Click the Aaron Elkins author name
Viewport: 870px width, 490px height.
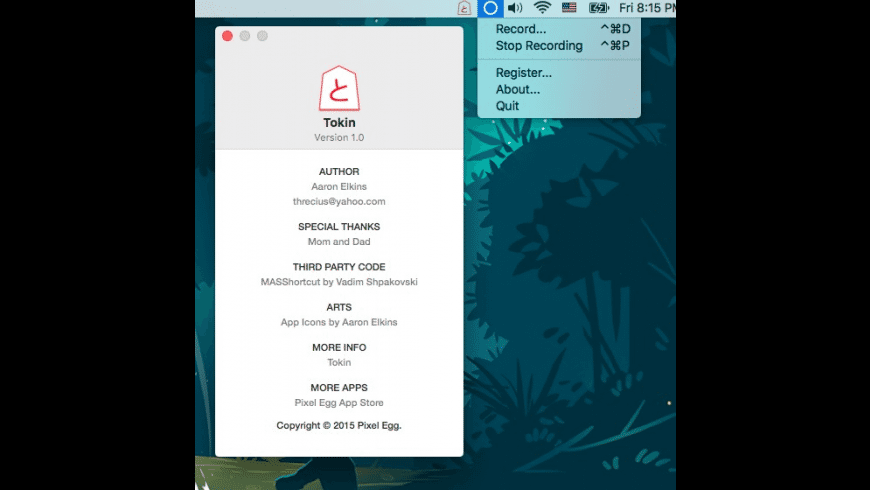click(x=339, y=186)
